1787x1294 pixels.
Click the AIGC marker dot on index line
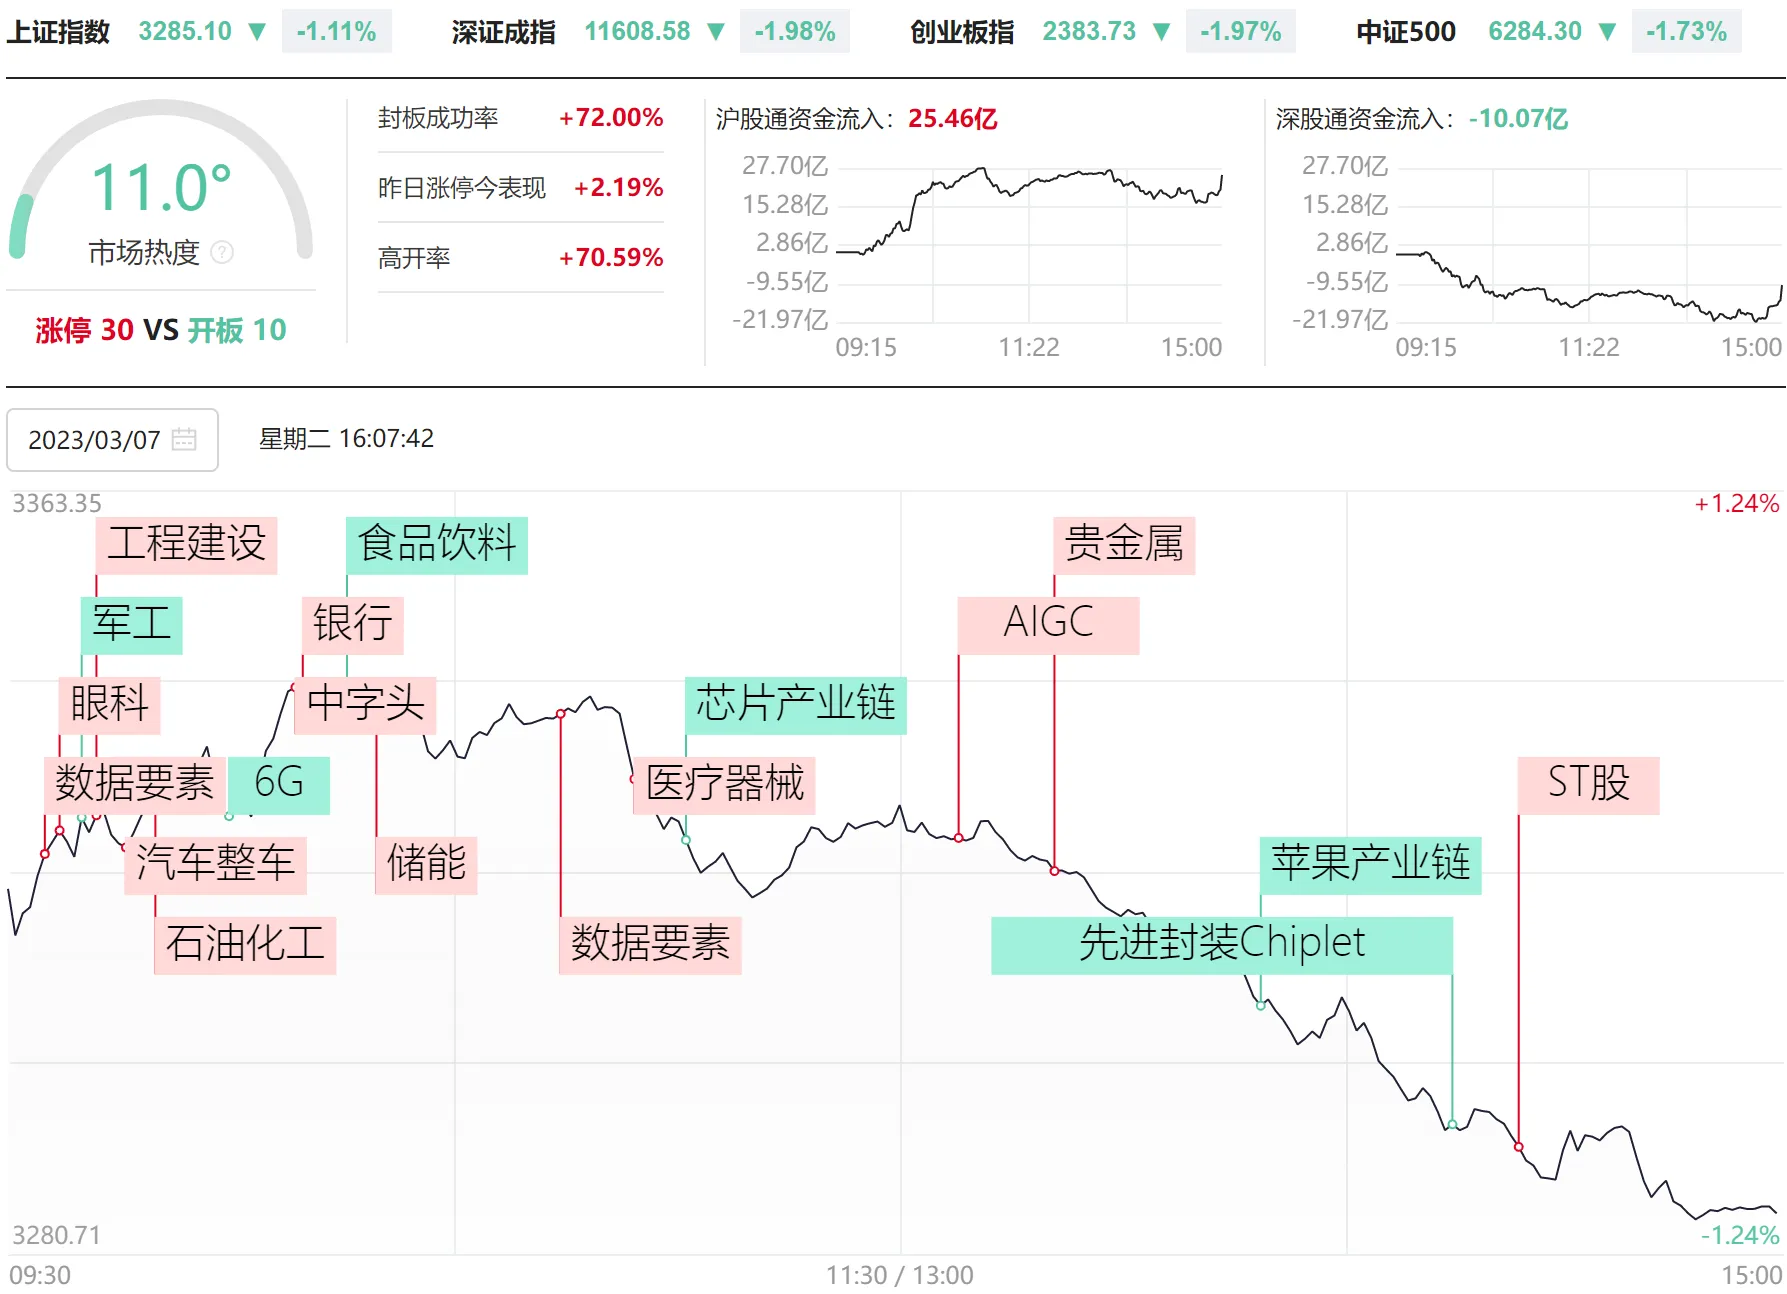pyautogui.click(x=959, y=838)
